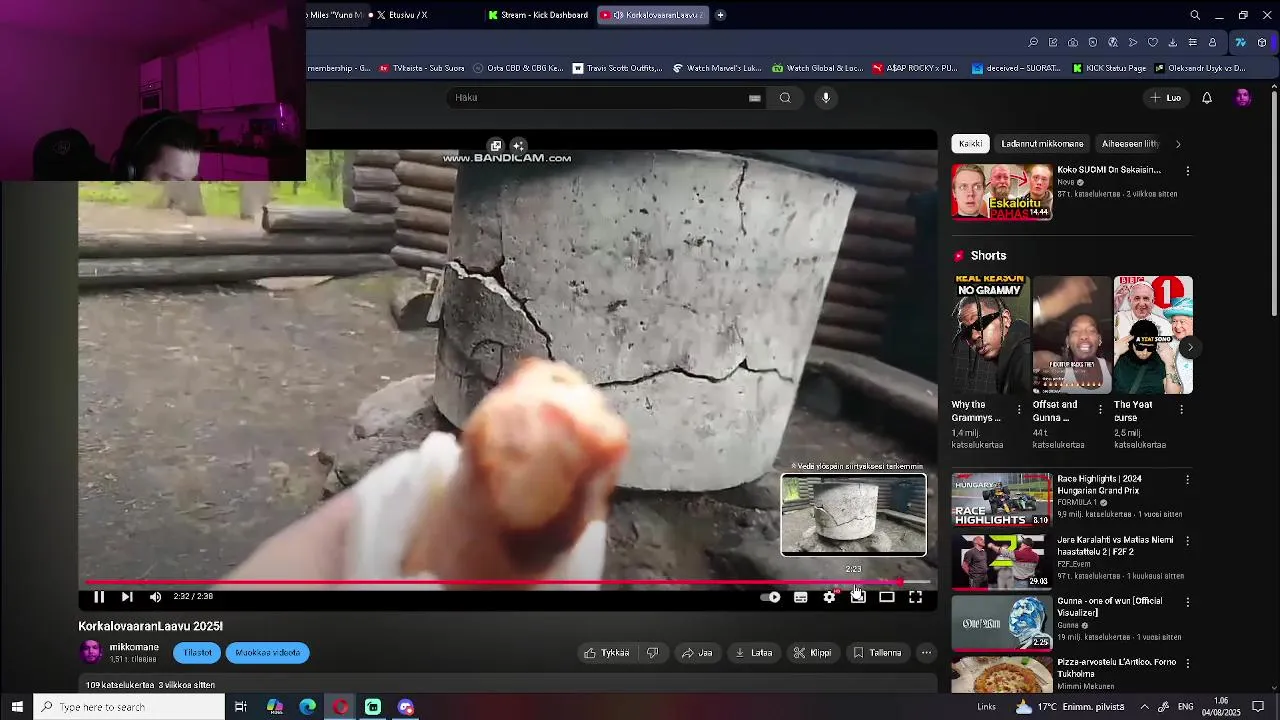Open the Koko SUOMI On Sekaisin video thumbnail
Viewport: 1280px width, 720px height.
point(1002,192)
